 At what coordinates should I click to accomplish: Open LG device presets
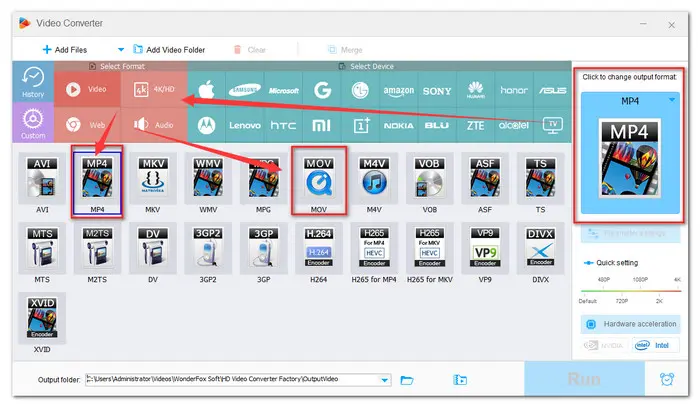[x=360, y=90]
